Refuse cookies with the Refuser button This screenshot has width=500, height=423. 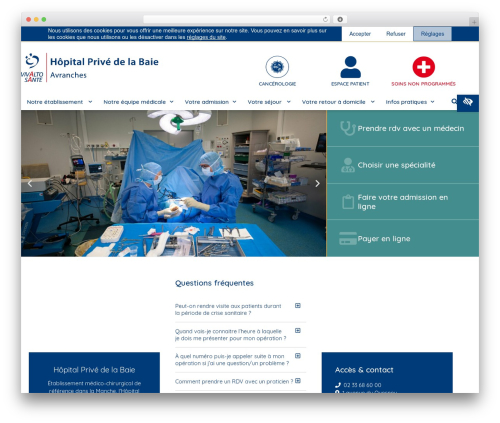(396, 34)
